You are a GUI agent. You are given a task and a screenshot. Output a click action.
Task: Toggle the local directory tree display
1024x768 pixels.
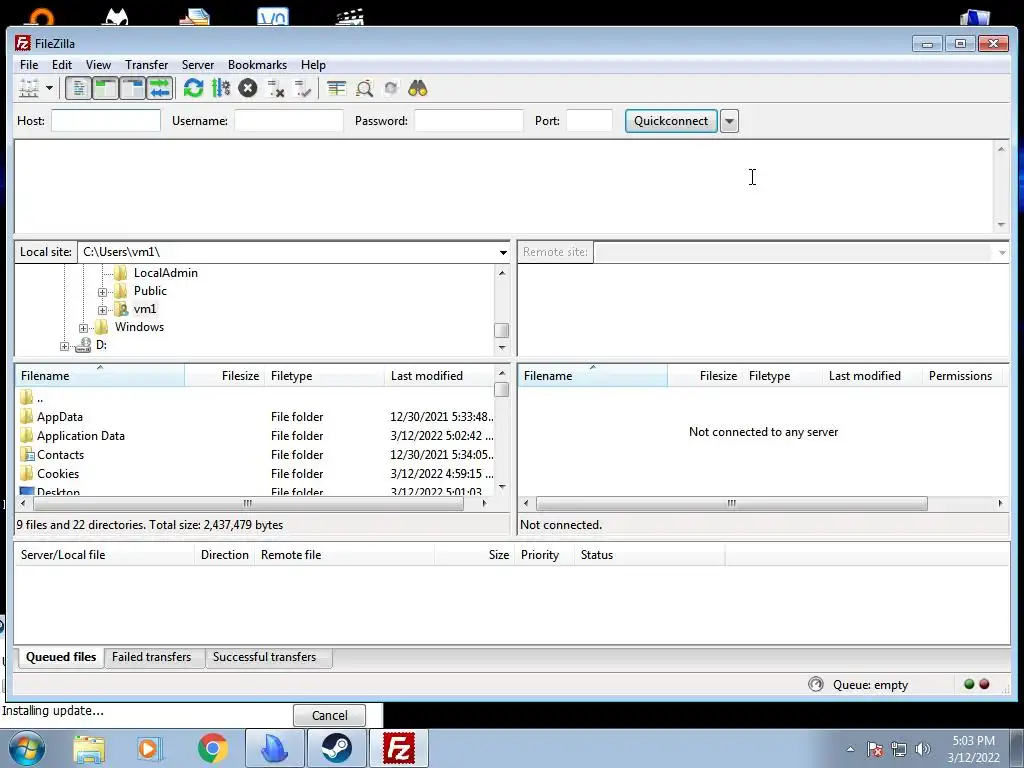pyautogui.click(x=105, y=88)
